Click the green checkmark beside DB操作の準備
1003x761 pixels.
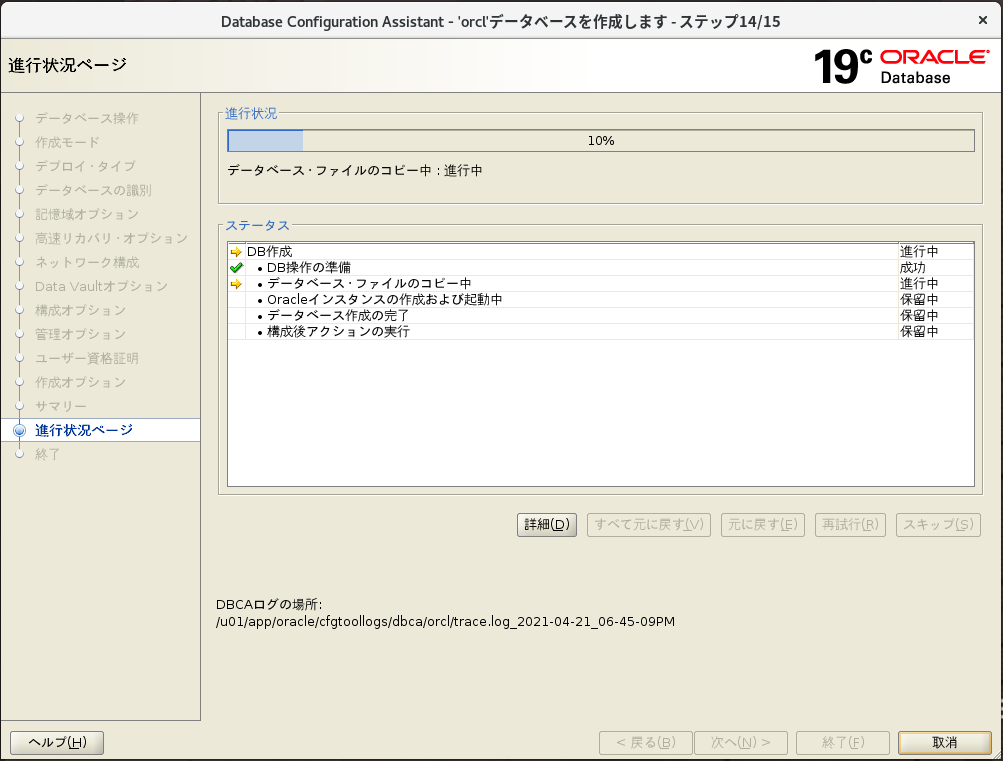click(236, 268)
